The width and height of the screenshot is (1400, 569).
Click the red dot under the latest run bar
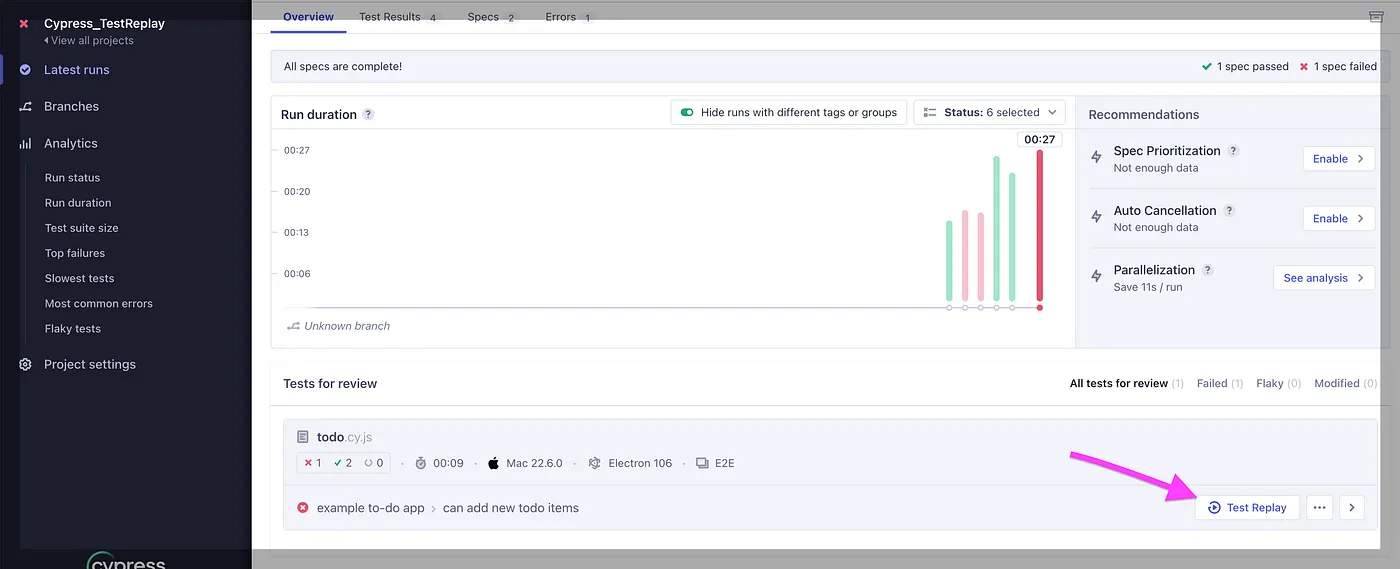click(1040, 308)
